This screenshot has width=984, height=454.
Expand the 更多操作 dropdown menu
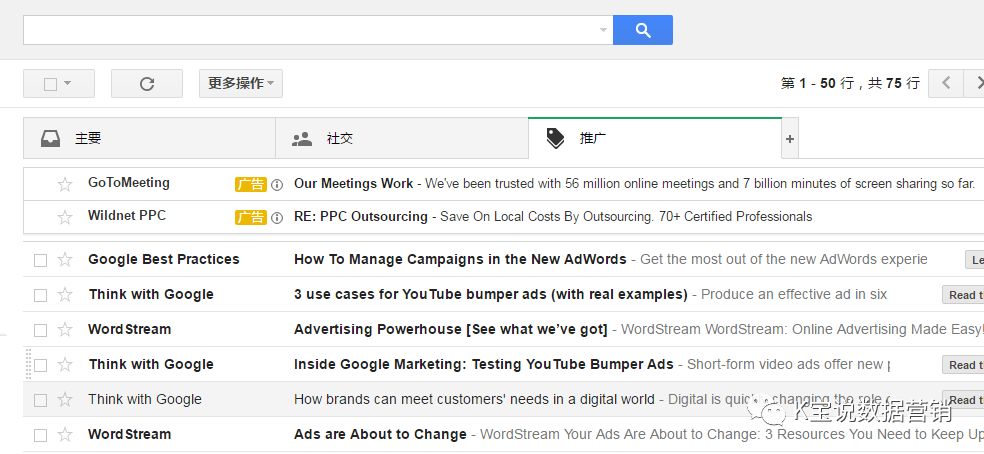click(241, 84)
